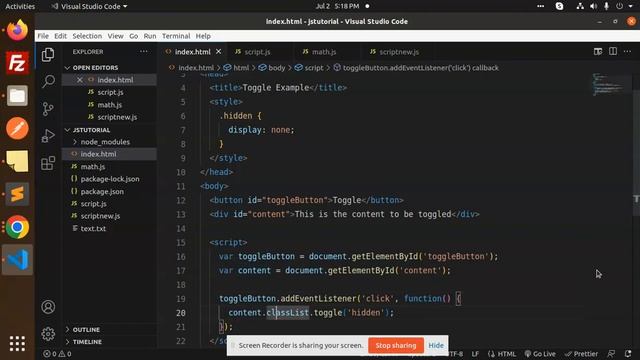Open the Selection menu
Screen dimensions: 640x360
(87, 36)
